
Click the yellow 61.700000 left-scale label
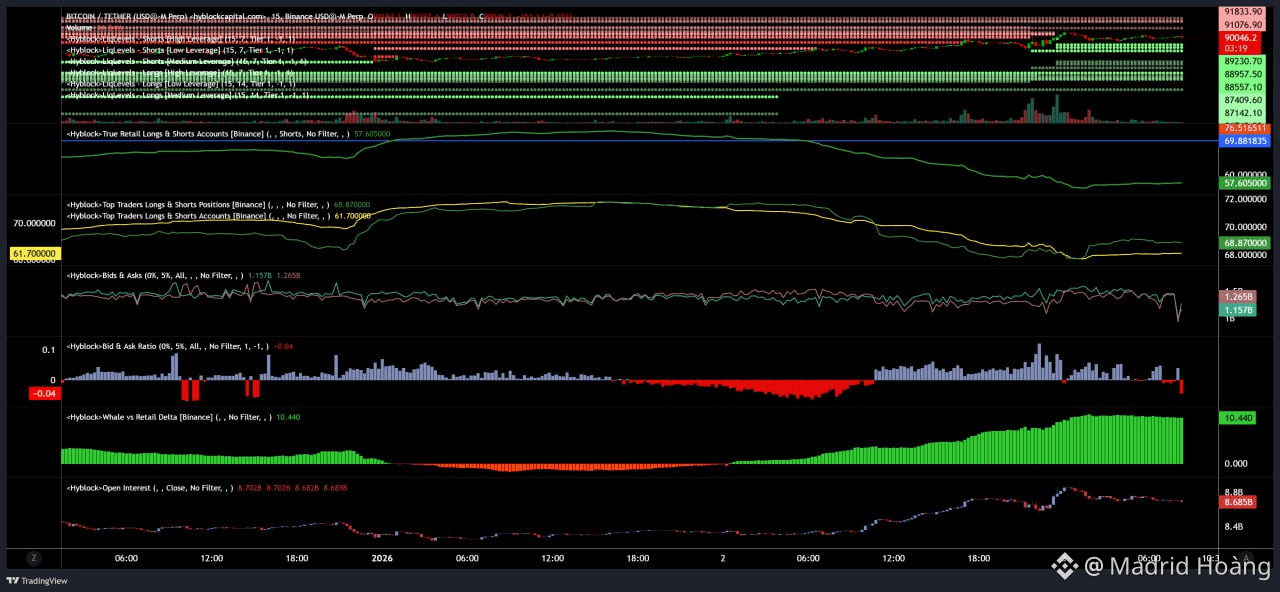[36, 255]
